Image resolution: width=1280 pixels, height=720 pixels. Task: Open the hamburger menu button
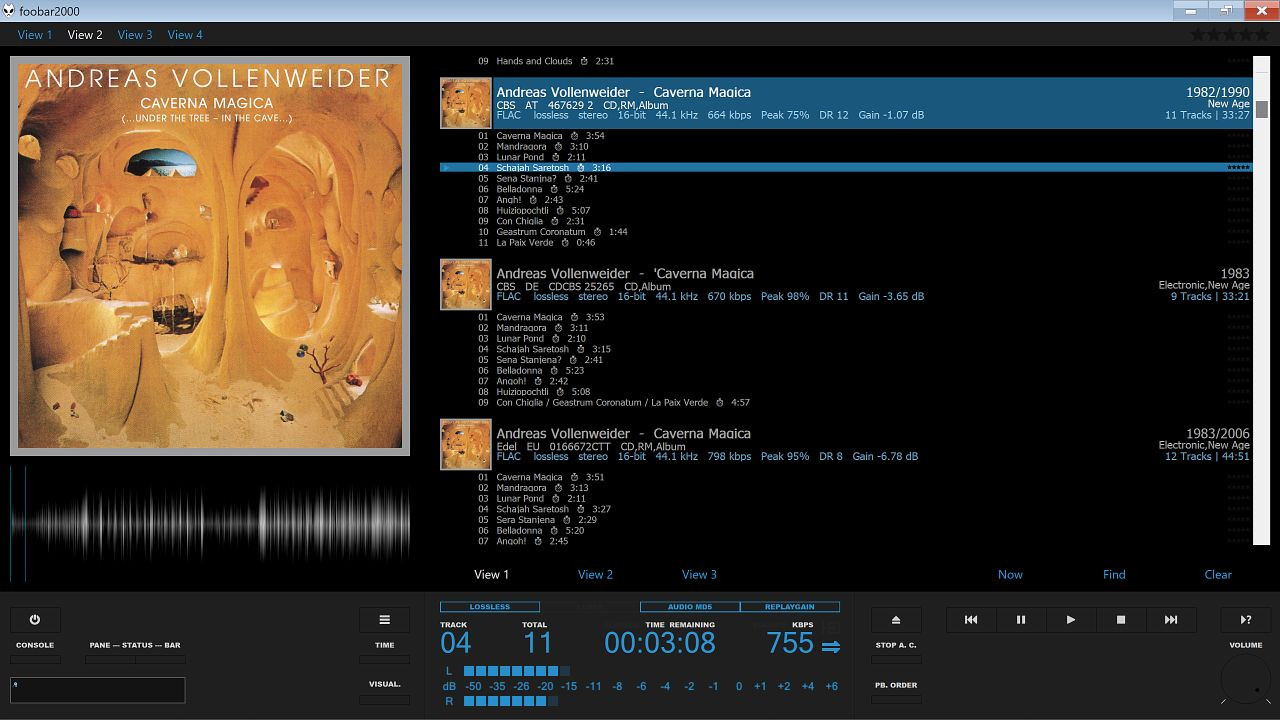384,620
